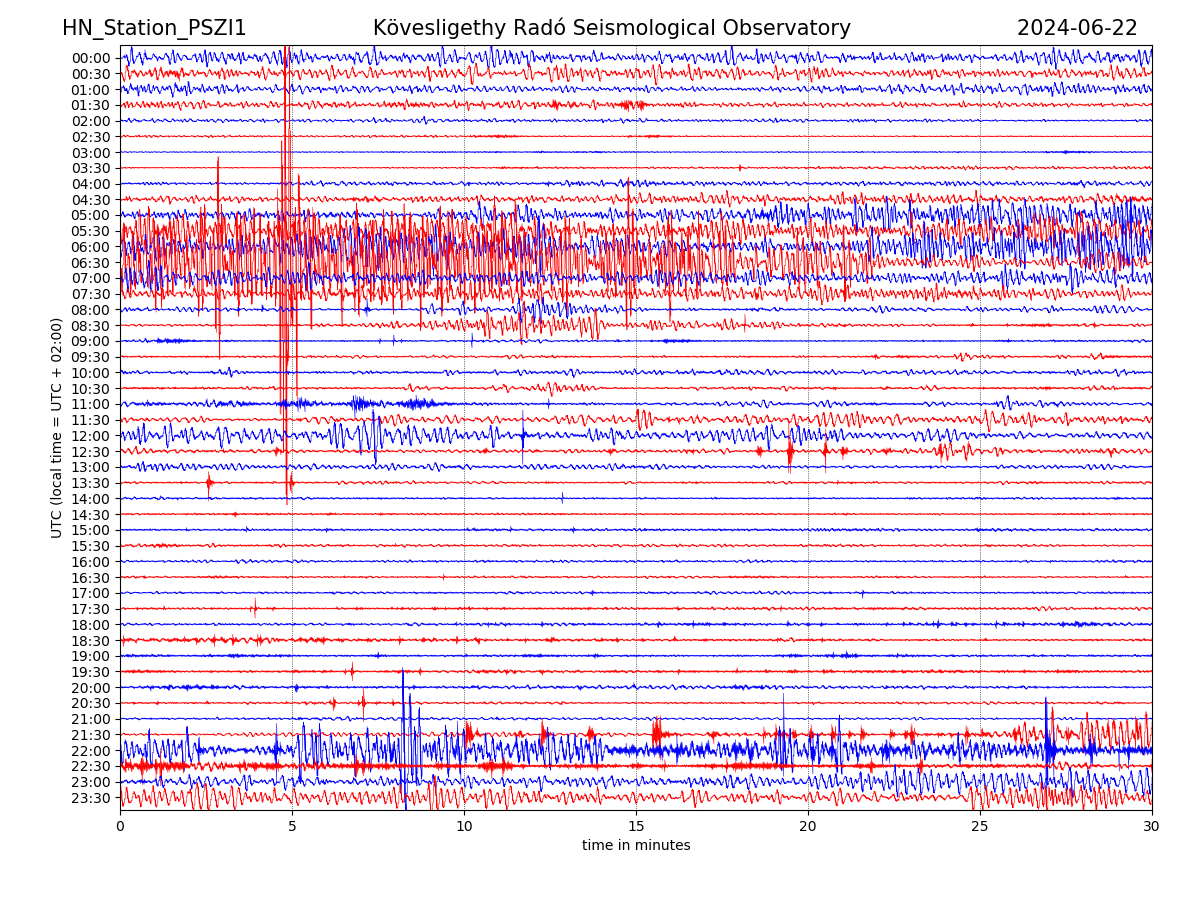Click the UTC local time y-axis label
This screenshot has height=900, width=1200.
point(57,427)
